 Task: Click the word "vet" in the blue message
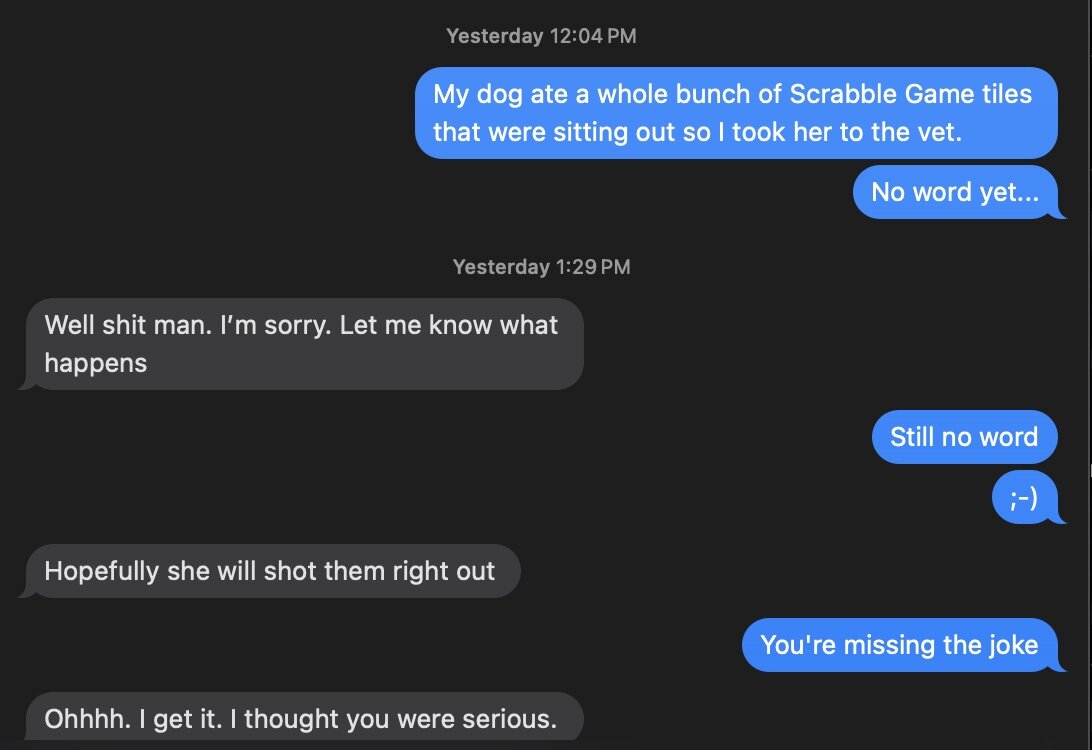(x=939, y=132)
